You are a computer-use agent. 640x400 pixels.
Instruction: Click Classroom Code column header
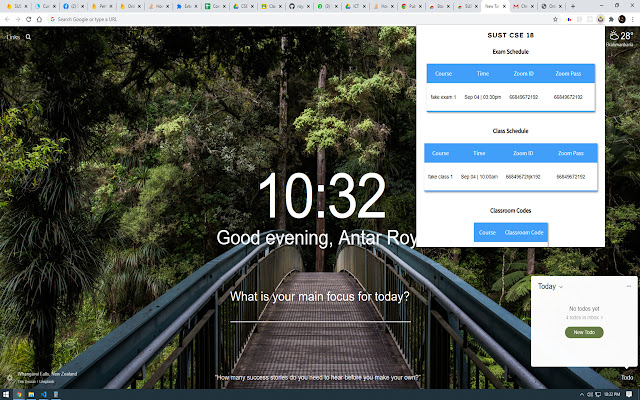[524, 233]
